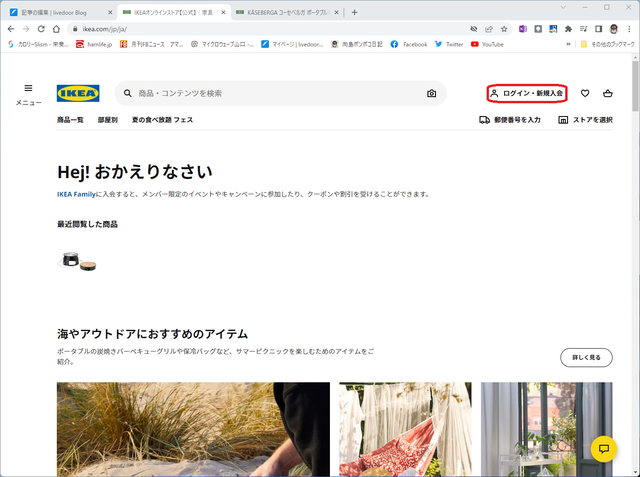Open a new browser tab

coord(354,13)
